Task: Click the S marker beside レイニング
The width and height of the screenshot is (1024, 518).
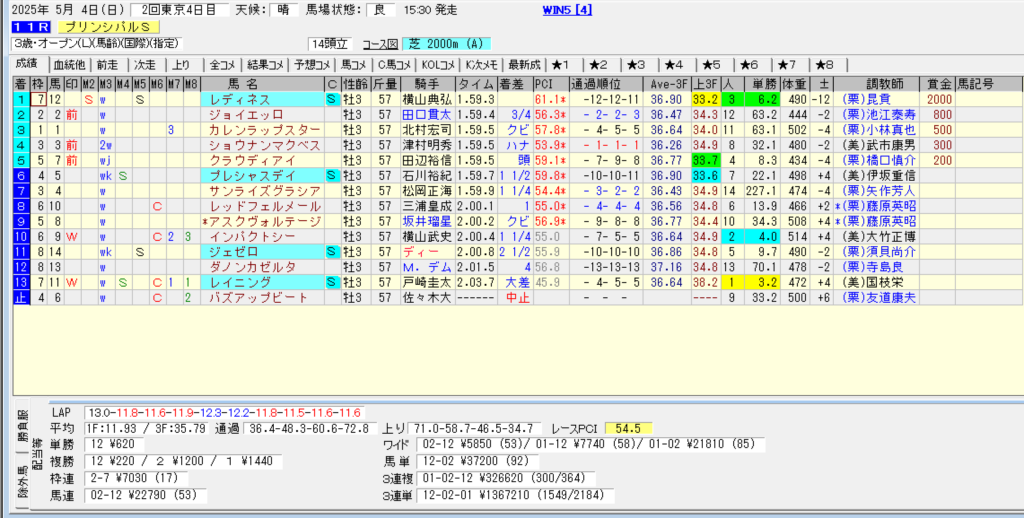Action: point(331,283)
